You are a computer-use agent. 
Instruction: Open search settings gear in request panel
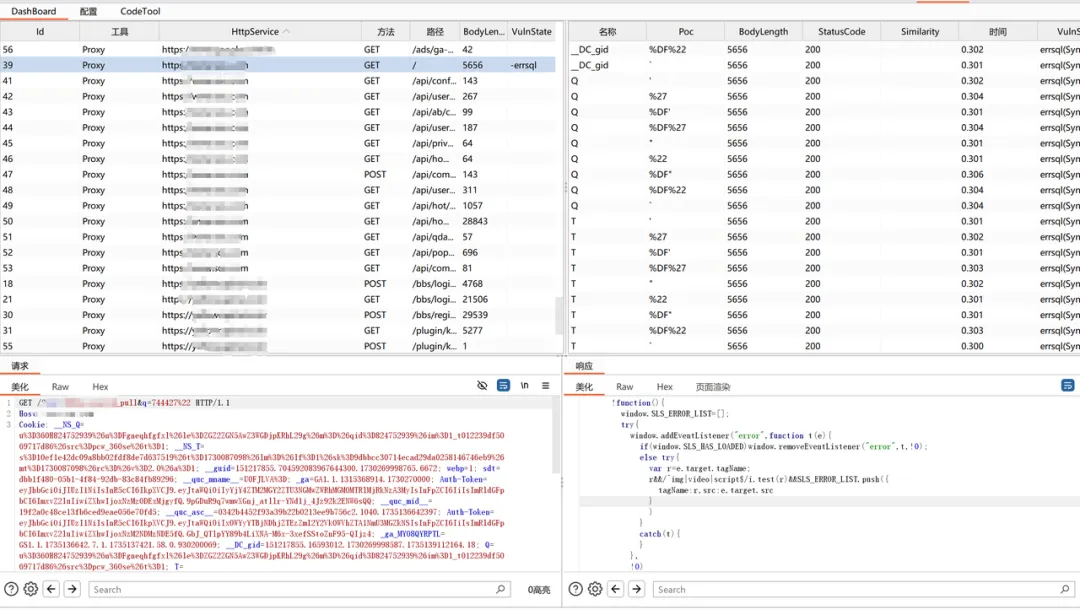[31, 590]
